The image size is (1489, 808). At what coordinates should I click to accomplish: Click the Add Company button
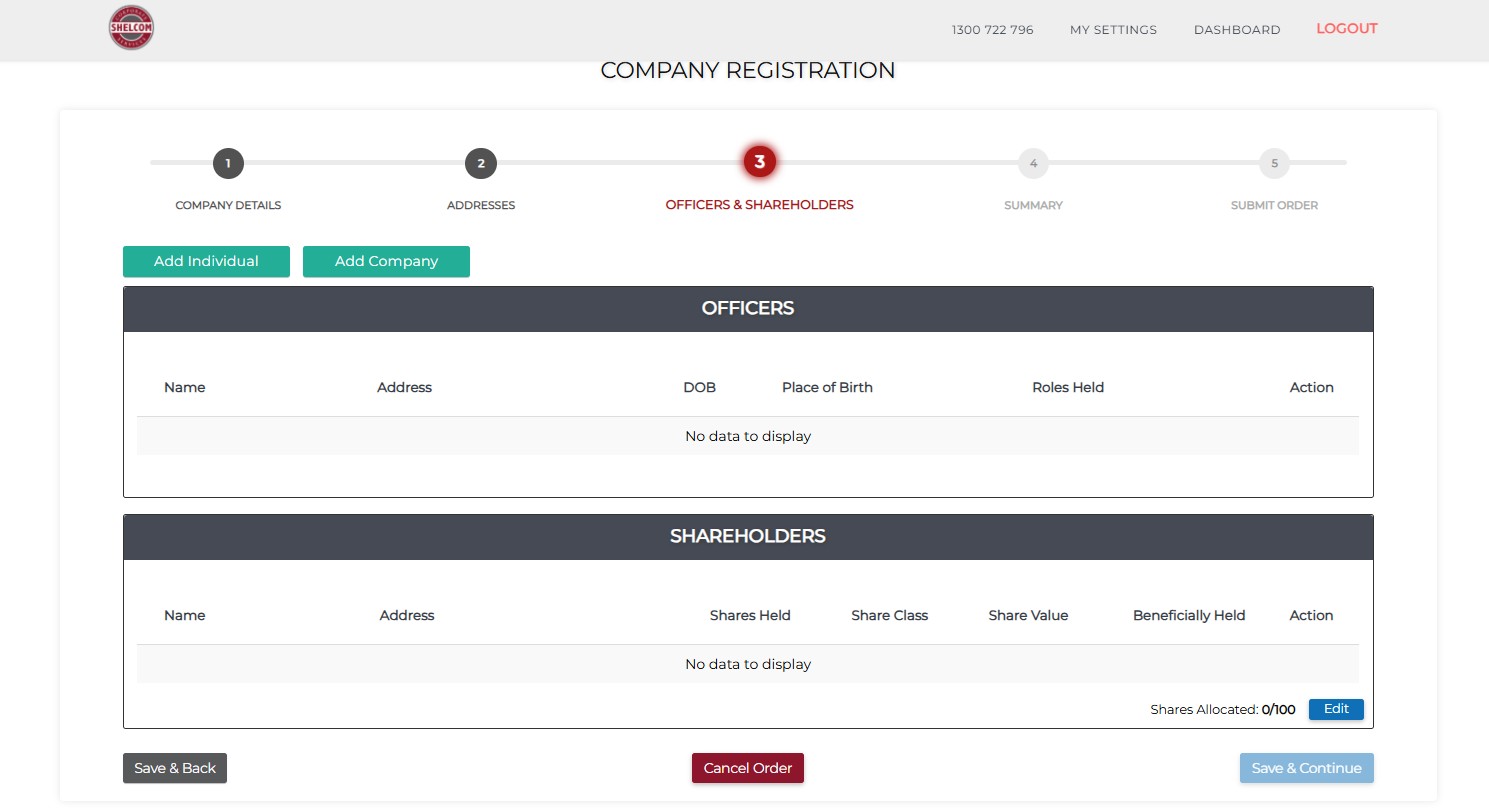[386, 261]
